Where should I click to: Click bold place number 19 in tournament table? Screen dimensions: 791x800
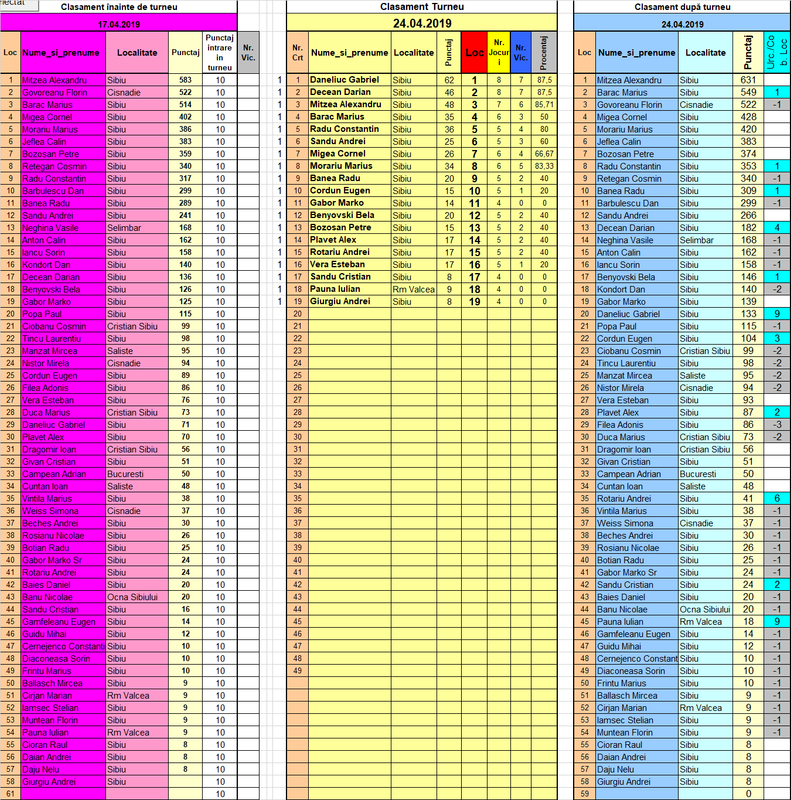474,302
